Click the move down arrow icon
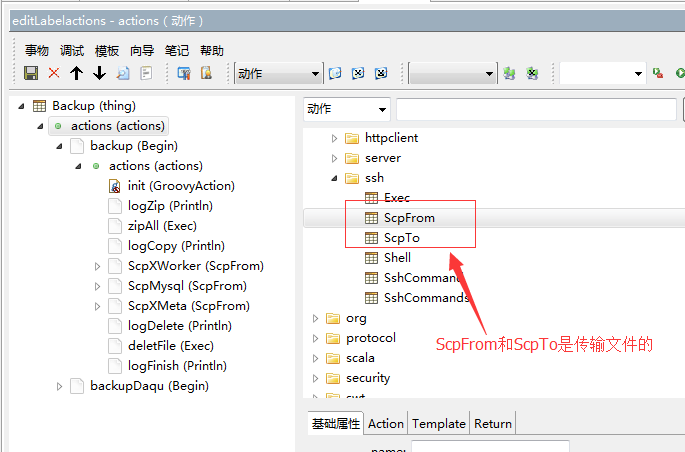 [100, 73]
